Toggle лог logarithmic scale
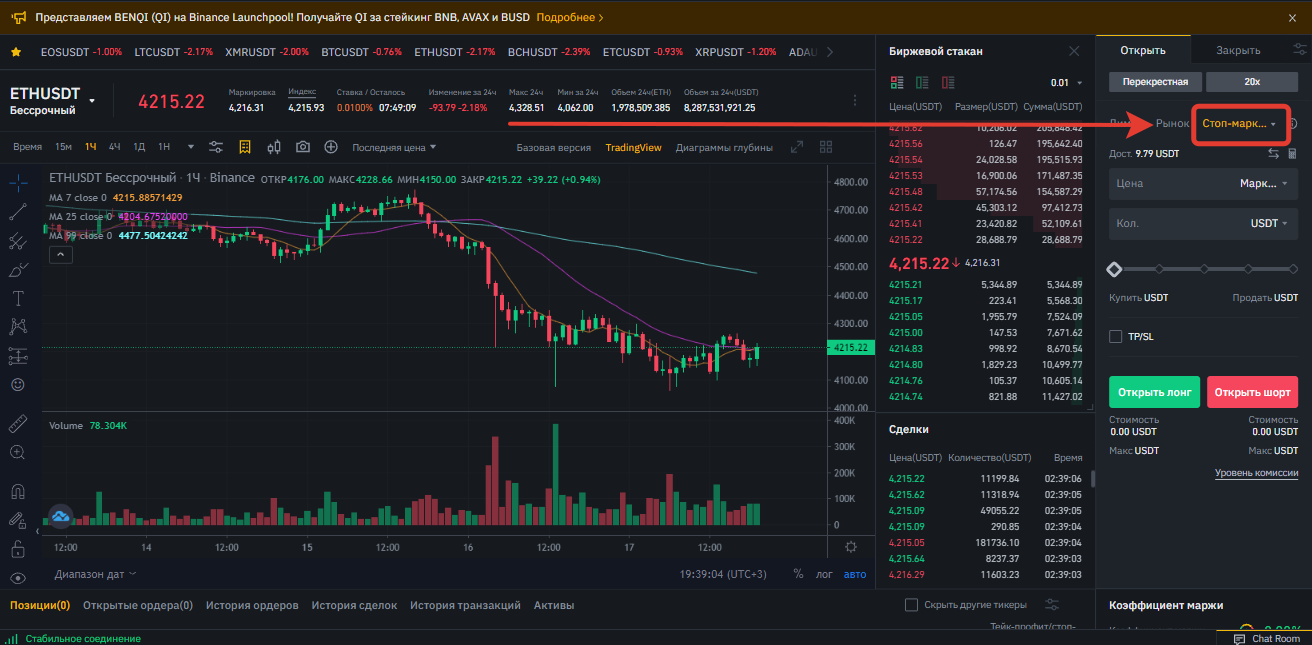 point(824,574)
